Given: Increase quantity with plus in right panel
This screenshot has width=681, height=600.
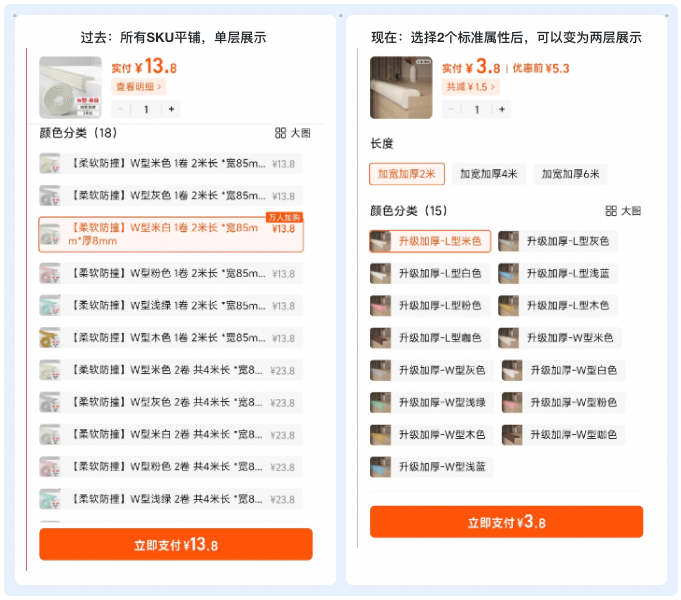Looking at the screenshot, I should pyautogui.click(x=502, y=109).
